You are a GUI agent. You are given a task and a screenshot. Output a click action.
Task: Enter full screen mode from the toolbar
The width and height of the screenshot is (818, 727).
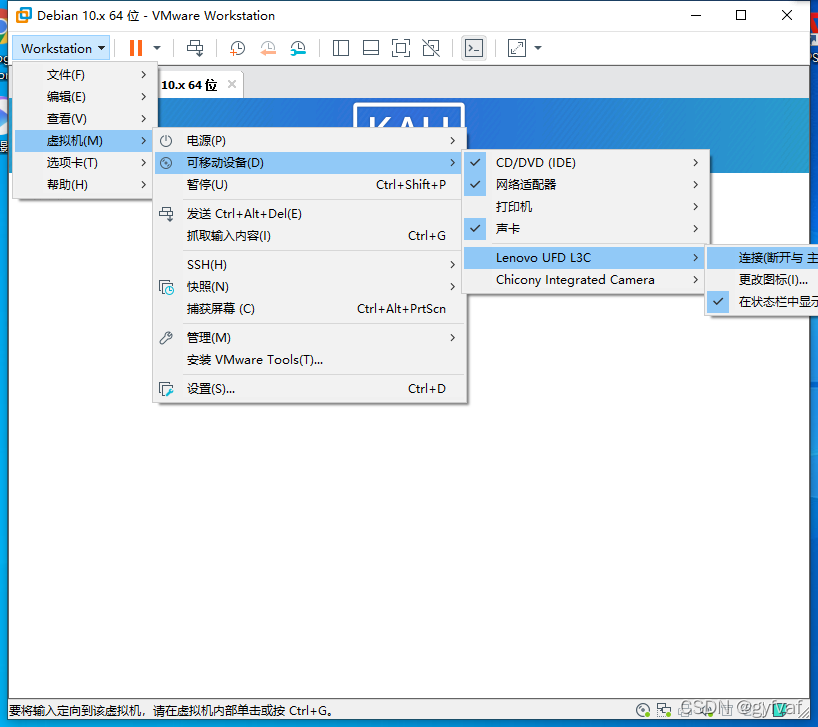401,48
